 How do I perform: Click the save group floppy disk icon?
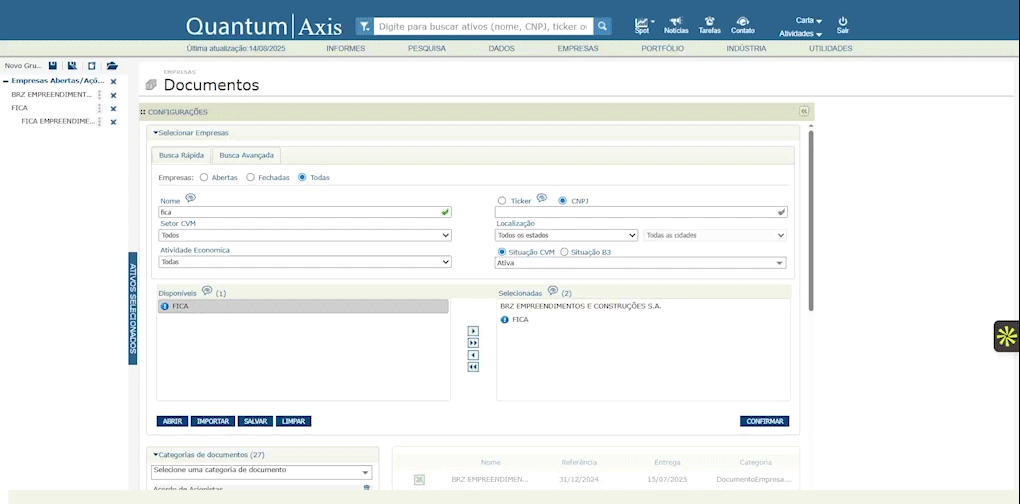tap(53, 66)
